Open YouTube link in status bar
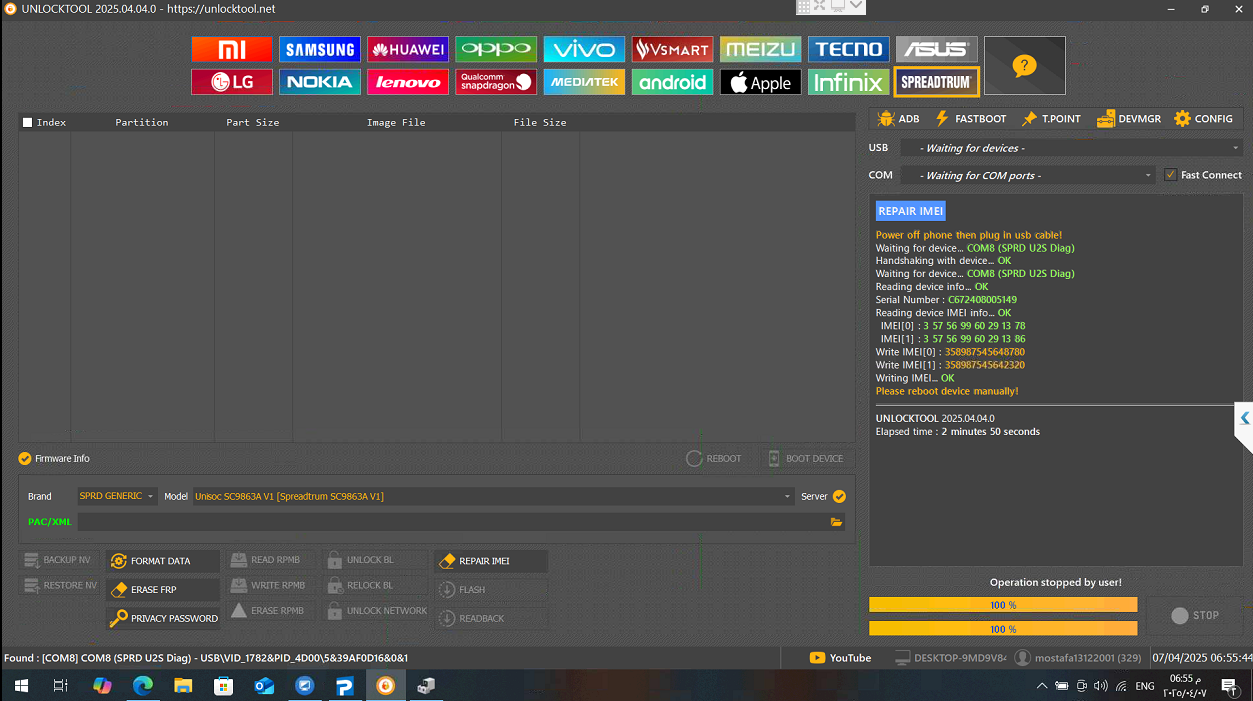 point(840,658)
